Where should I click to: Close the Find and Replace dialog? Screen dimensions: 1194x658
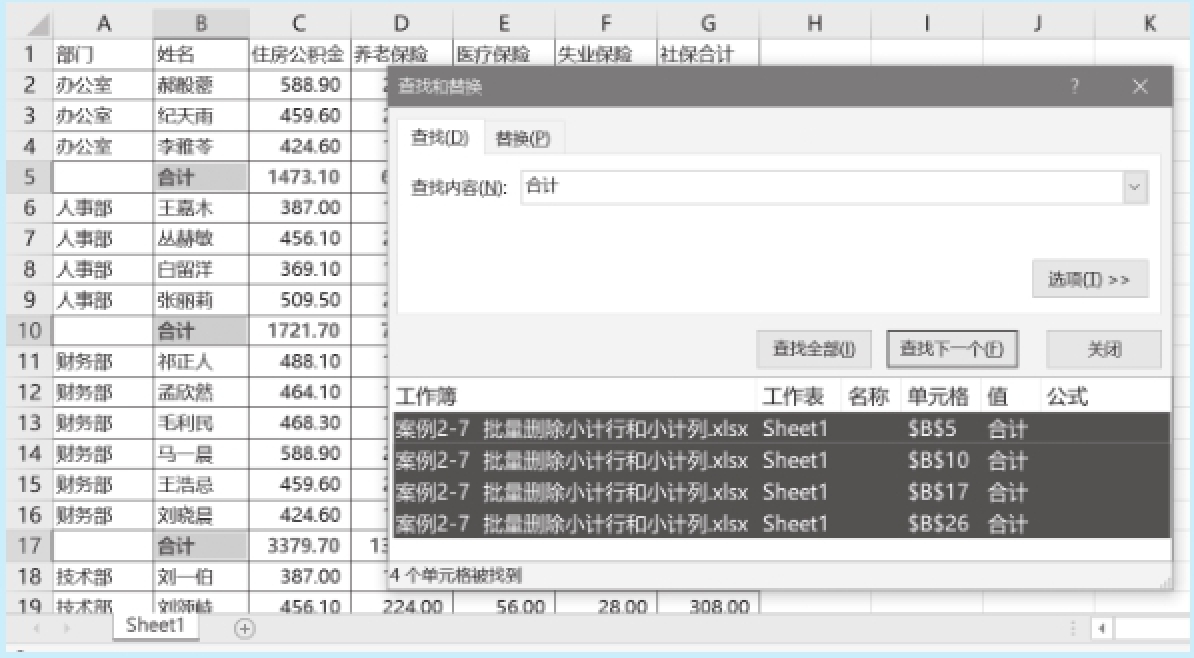(1140, 87)
